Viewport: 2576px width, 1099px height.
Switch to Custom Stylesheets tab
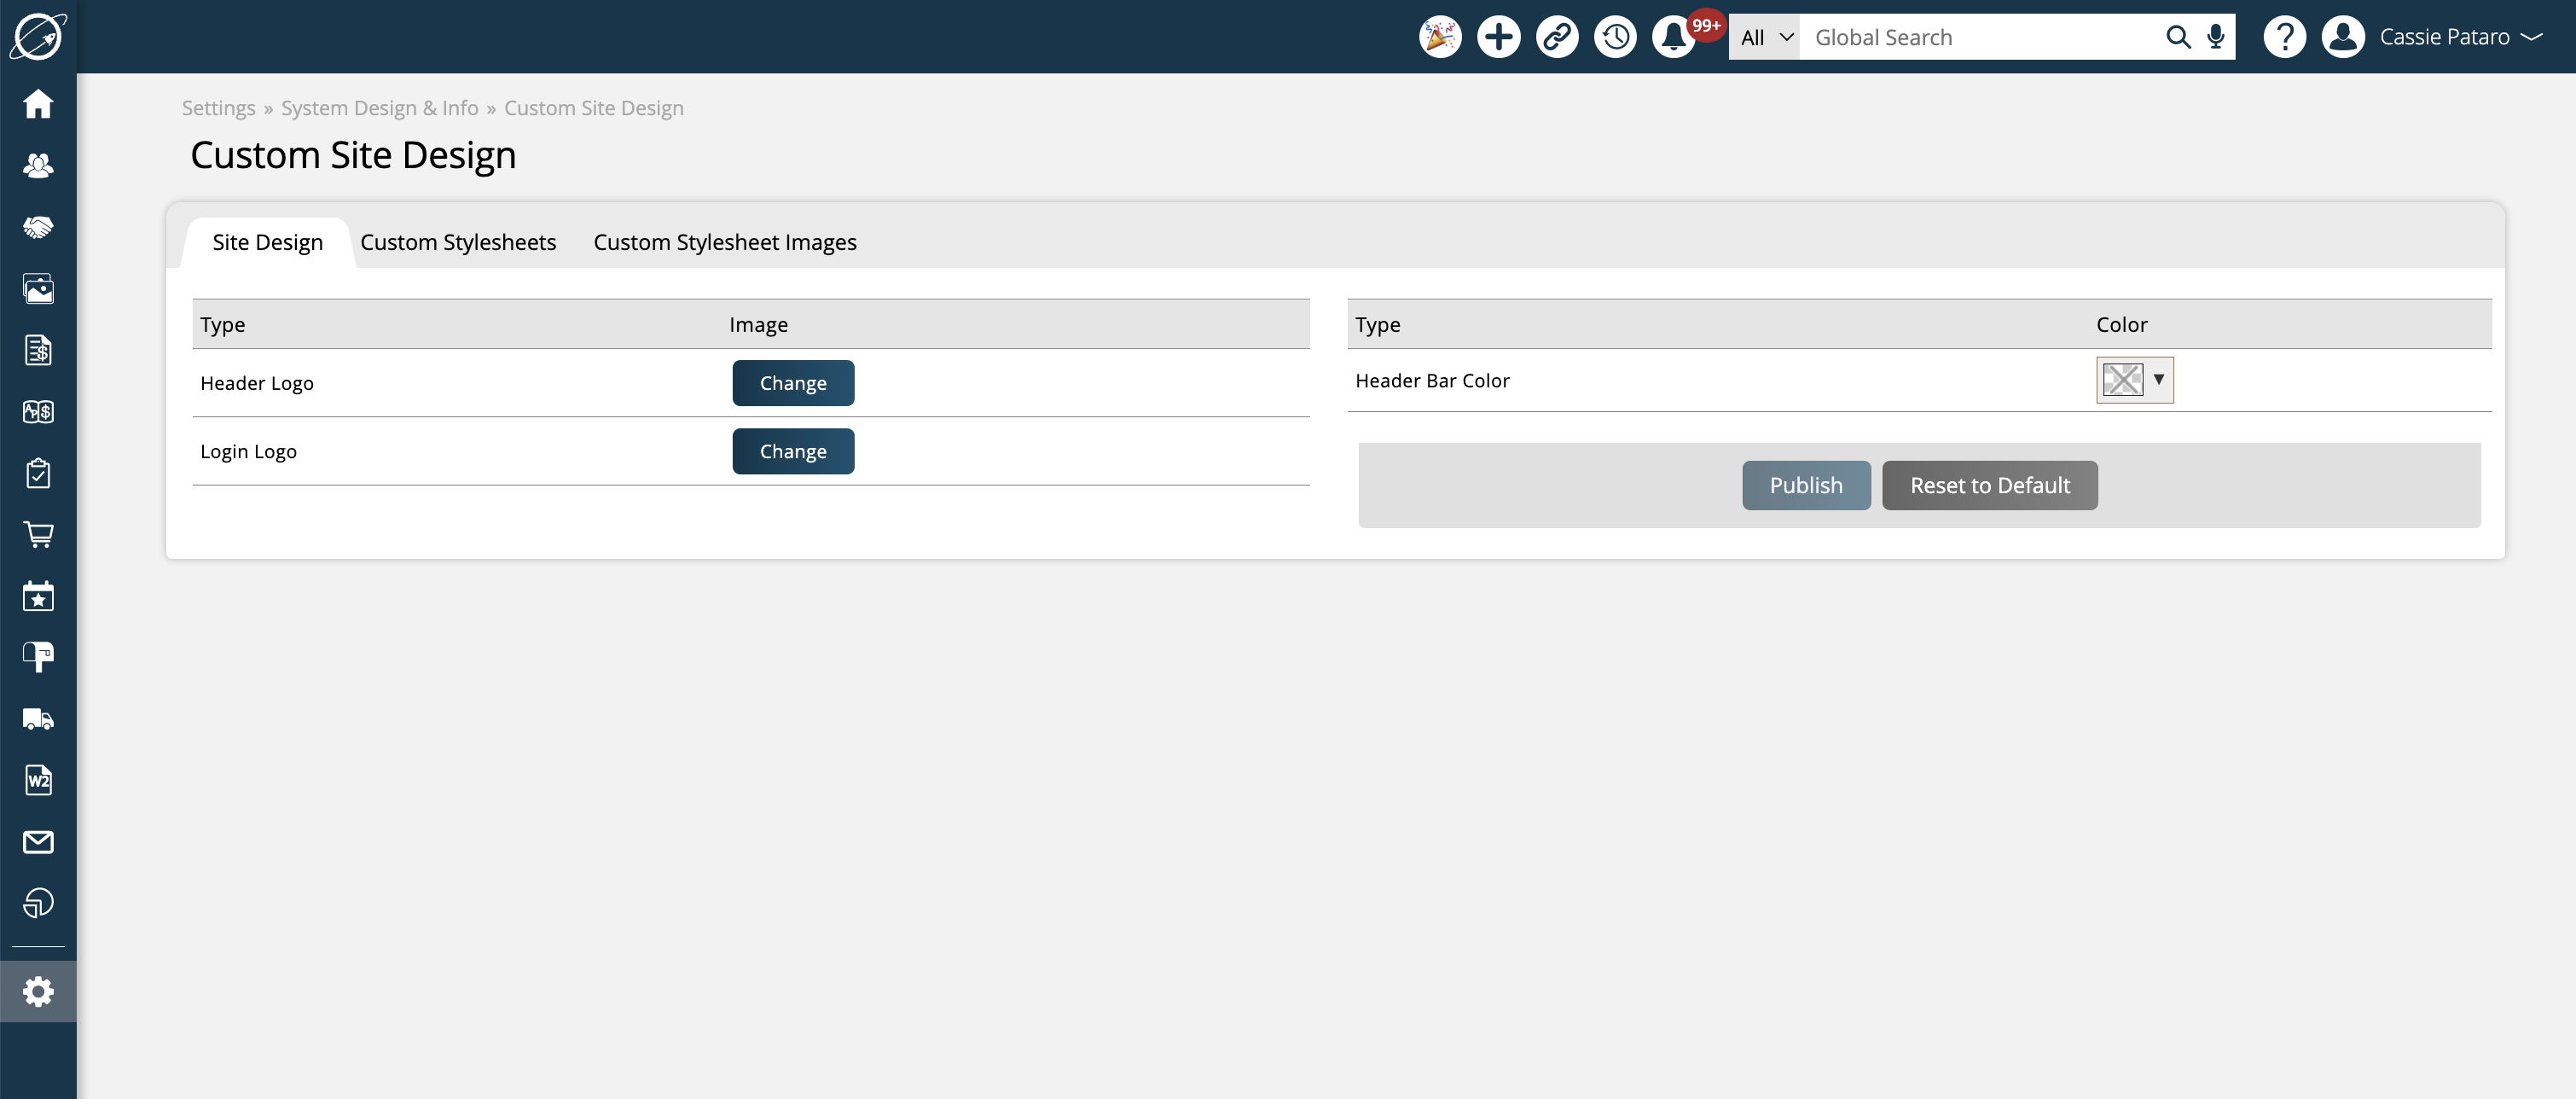pyautogui.click(x=456, y=241)
